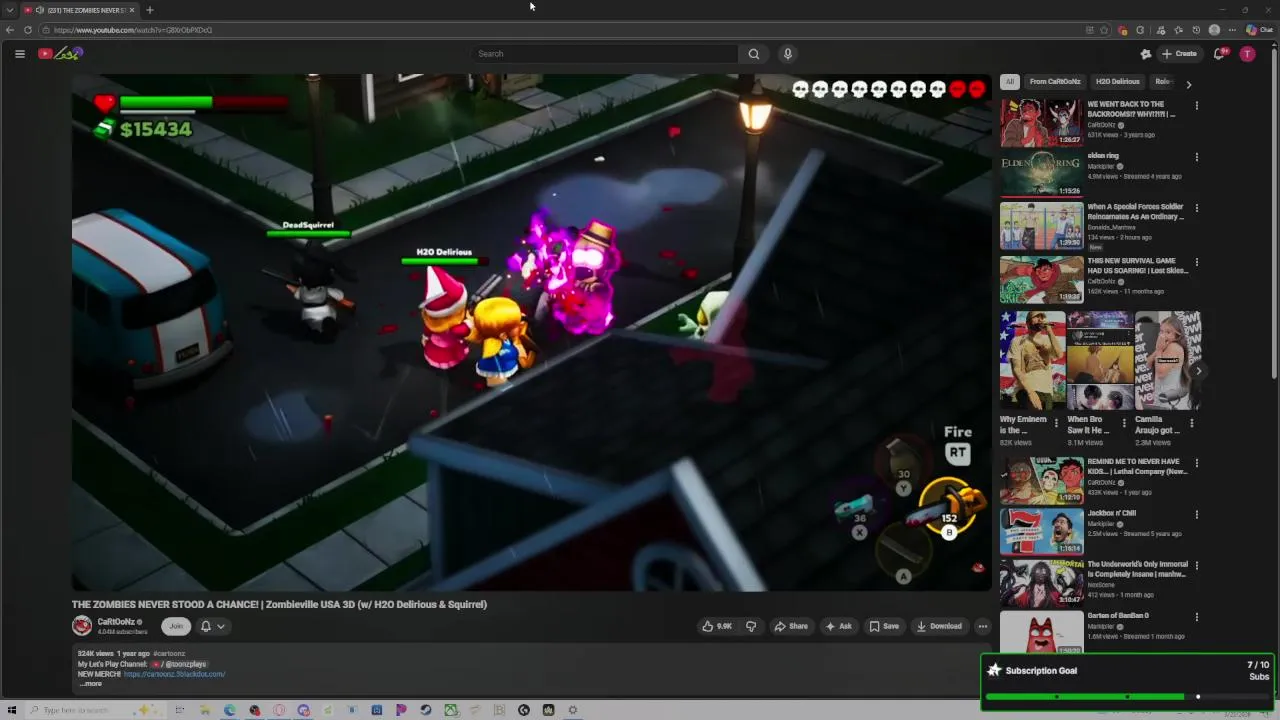Click the green player health bar
Image resolution: width=1280 pixels, height=720 pixels.
(x=166, y=102)
